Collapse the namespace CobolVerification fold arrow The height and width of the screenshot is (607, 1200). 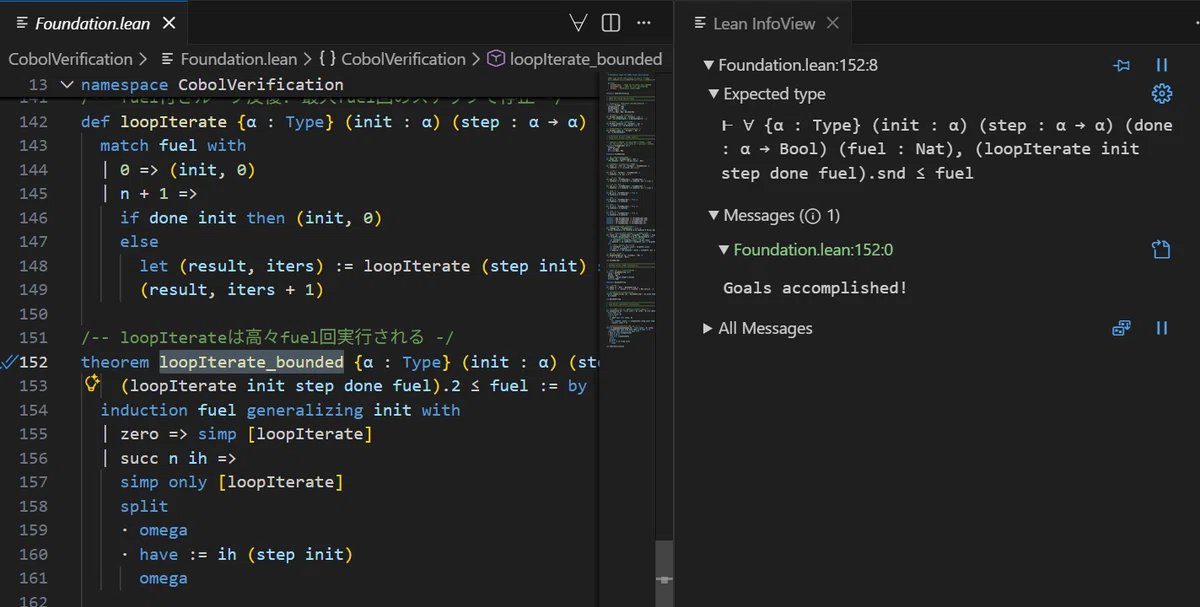pos(66,85)
